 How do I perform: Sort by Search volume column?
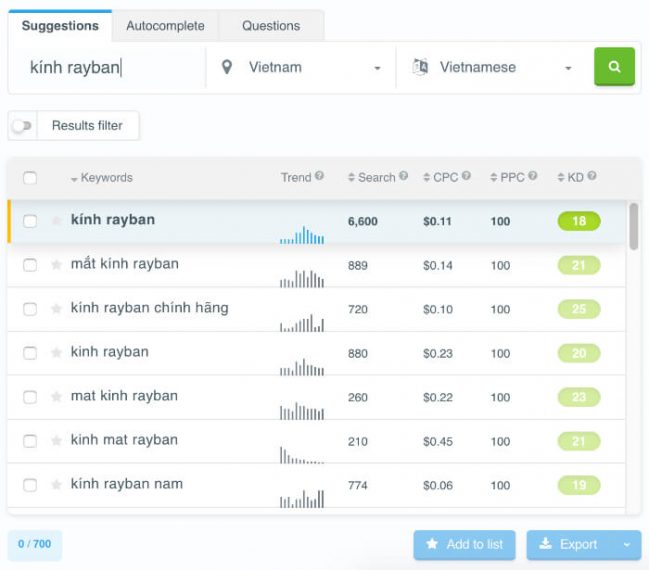[371, 177]
